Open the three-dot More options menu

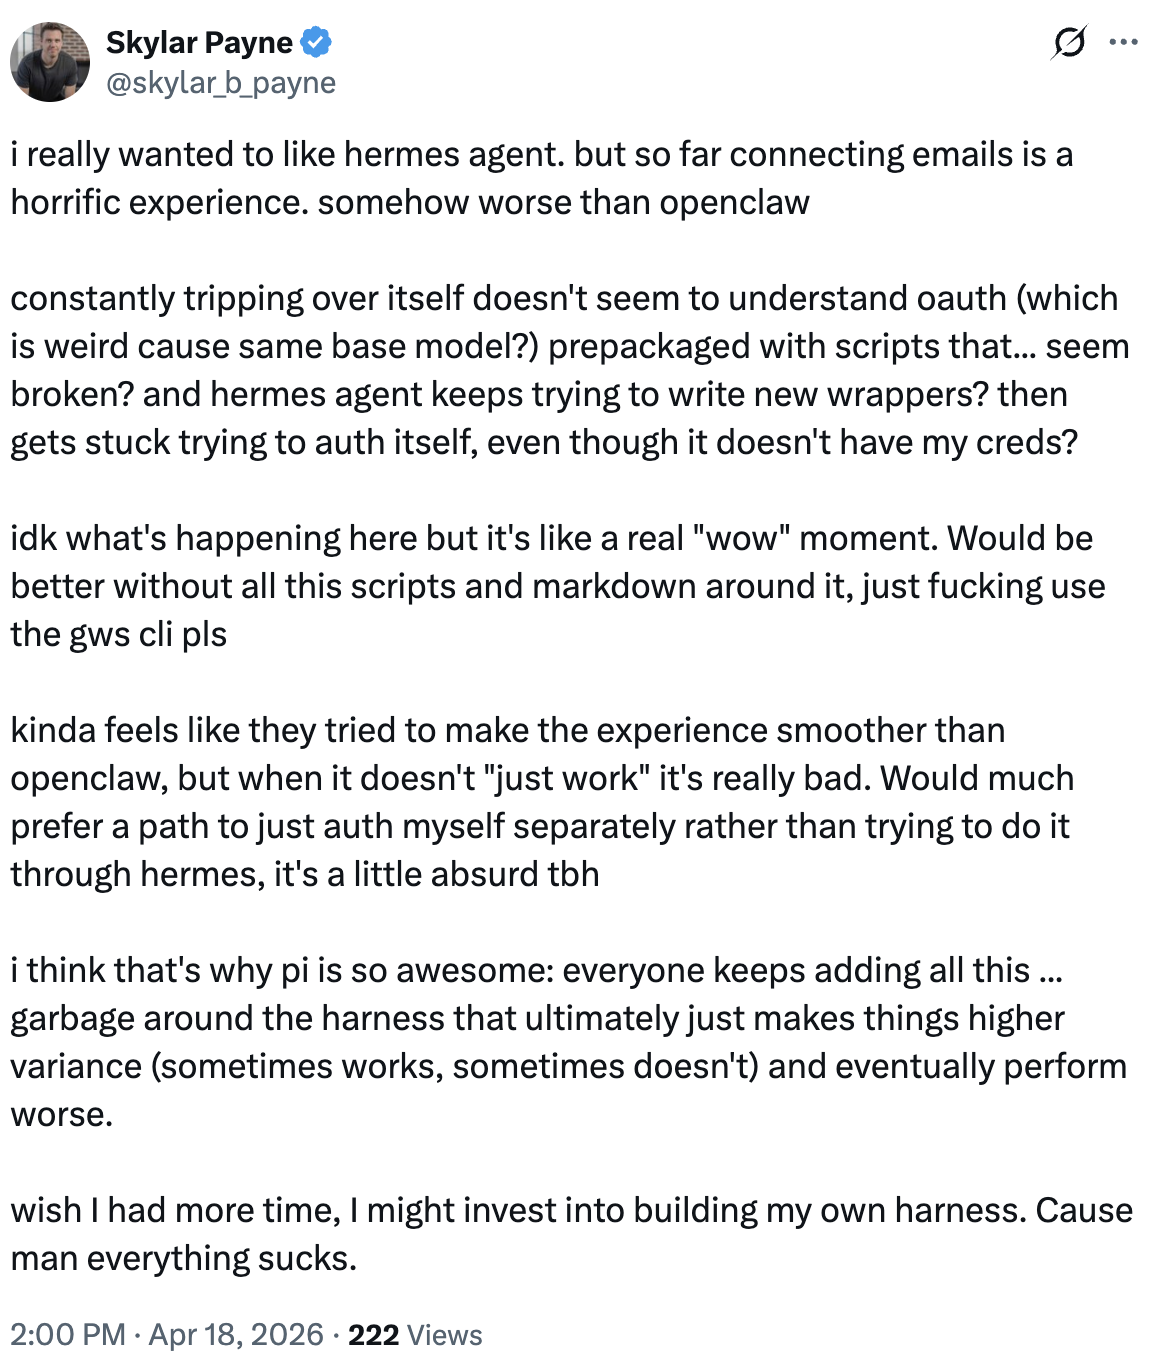[1124, 43]
